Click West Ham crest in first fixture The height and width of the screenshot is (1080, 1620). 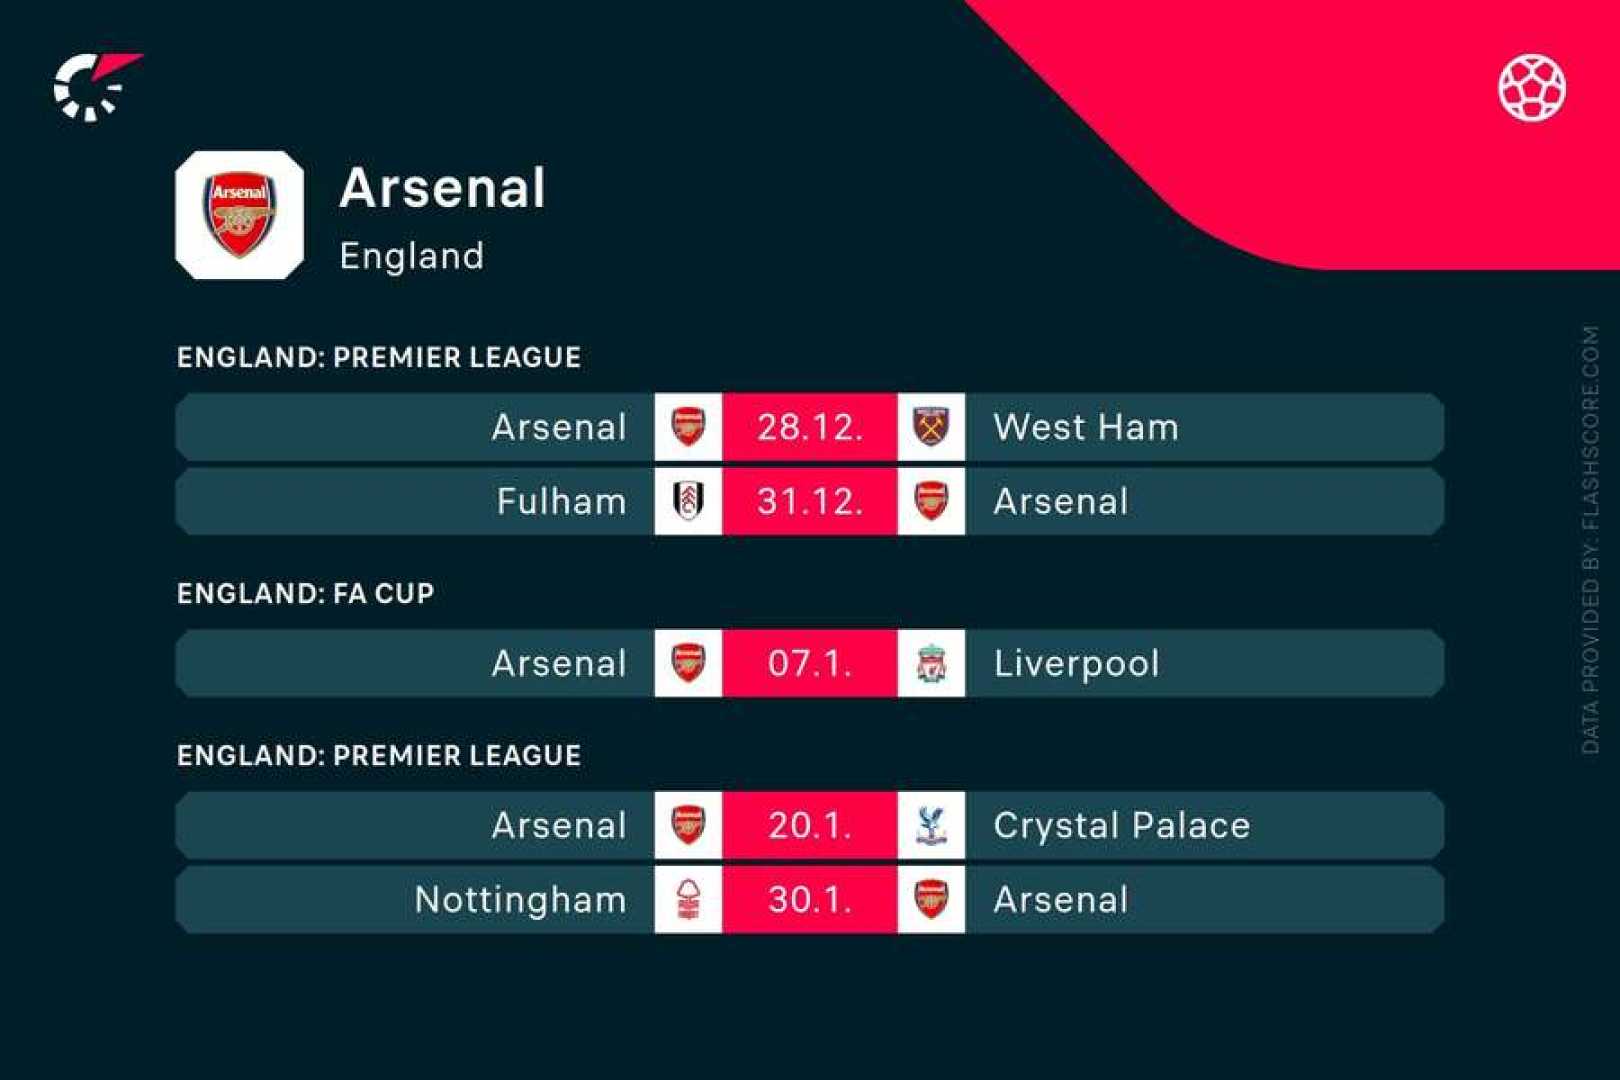[931, 427]
